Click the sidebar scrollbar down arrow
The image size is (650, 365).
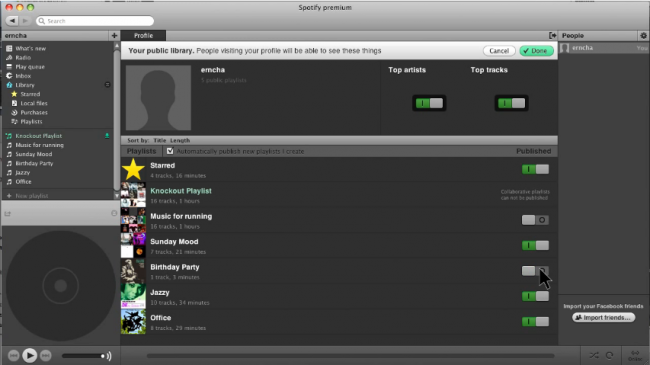[116, 195]
